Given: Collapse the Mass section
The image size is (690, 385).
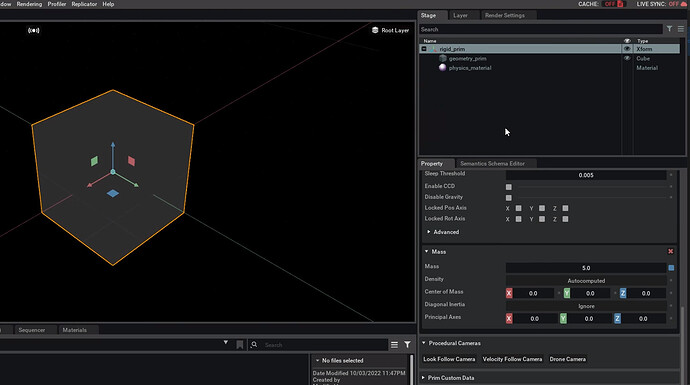Looking at the screenshot, I should point(426,251).
